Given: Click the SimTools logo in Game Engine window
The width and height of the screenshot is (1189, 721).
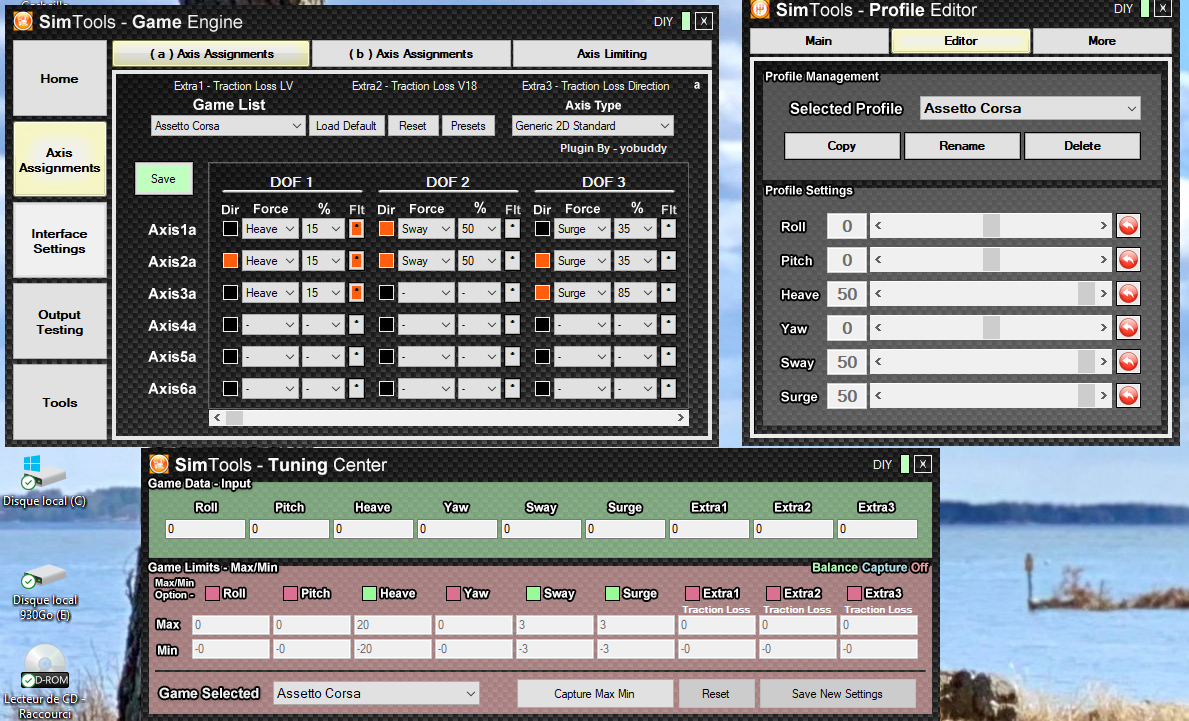Looking at the screenshot, I should point(24,21).
